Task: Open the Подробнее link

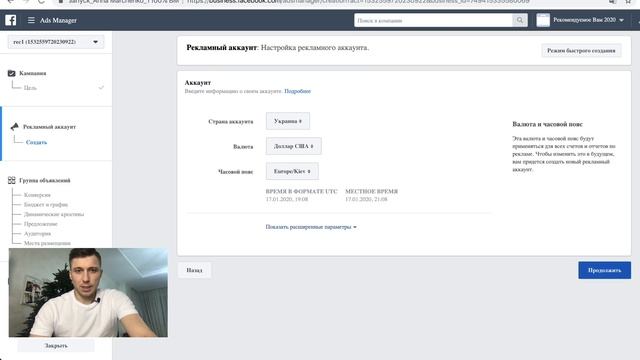Action: pos(298,91)
